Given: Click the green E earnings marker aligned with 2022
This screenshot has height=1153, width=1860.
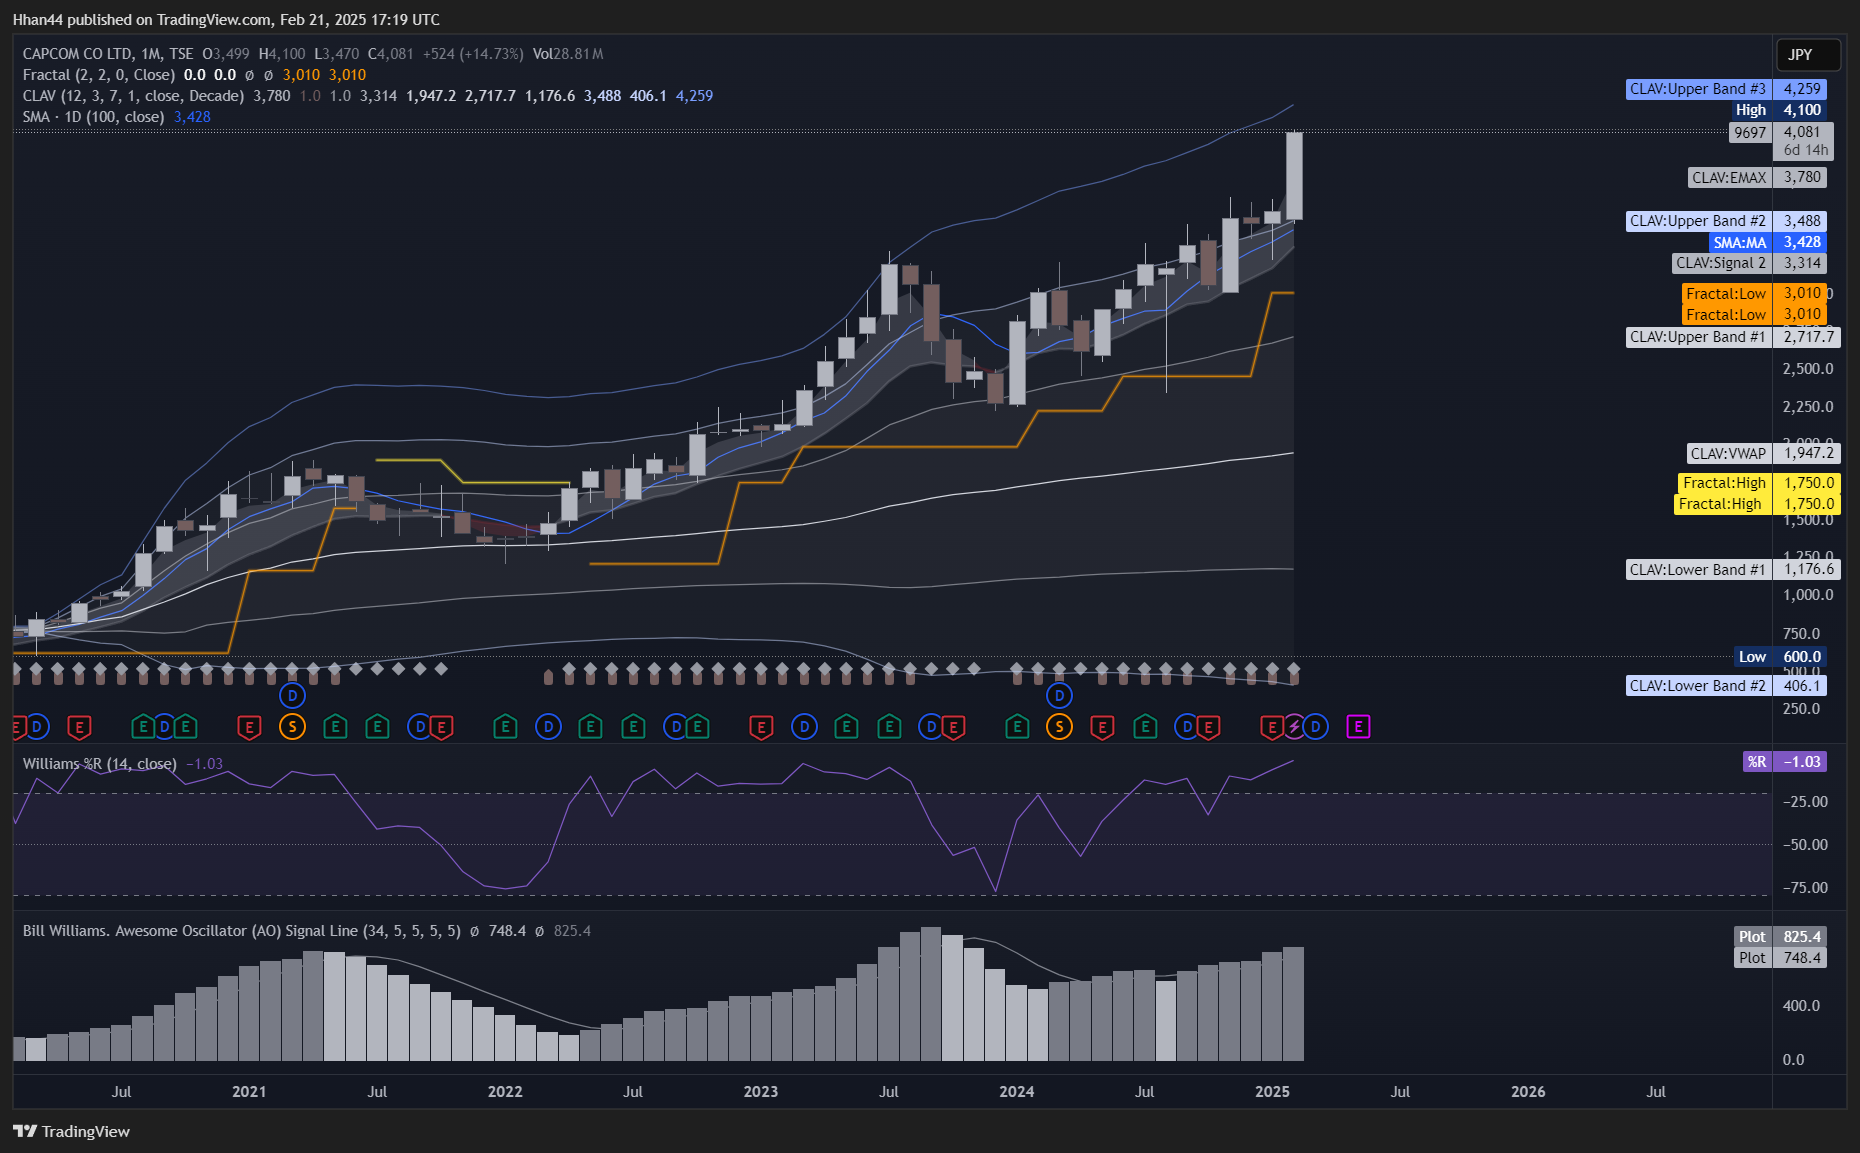Looking at the screenshot, I should (505, 727).
